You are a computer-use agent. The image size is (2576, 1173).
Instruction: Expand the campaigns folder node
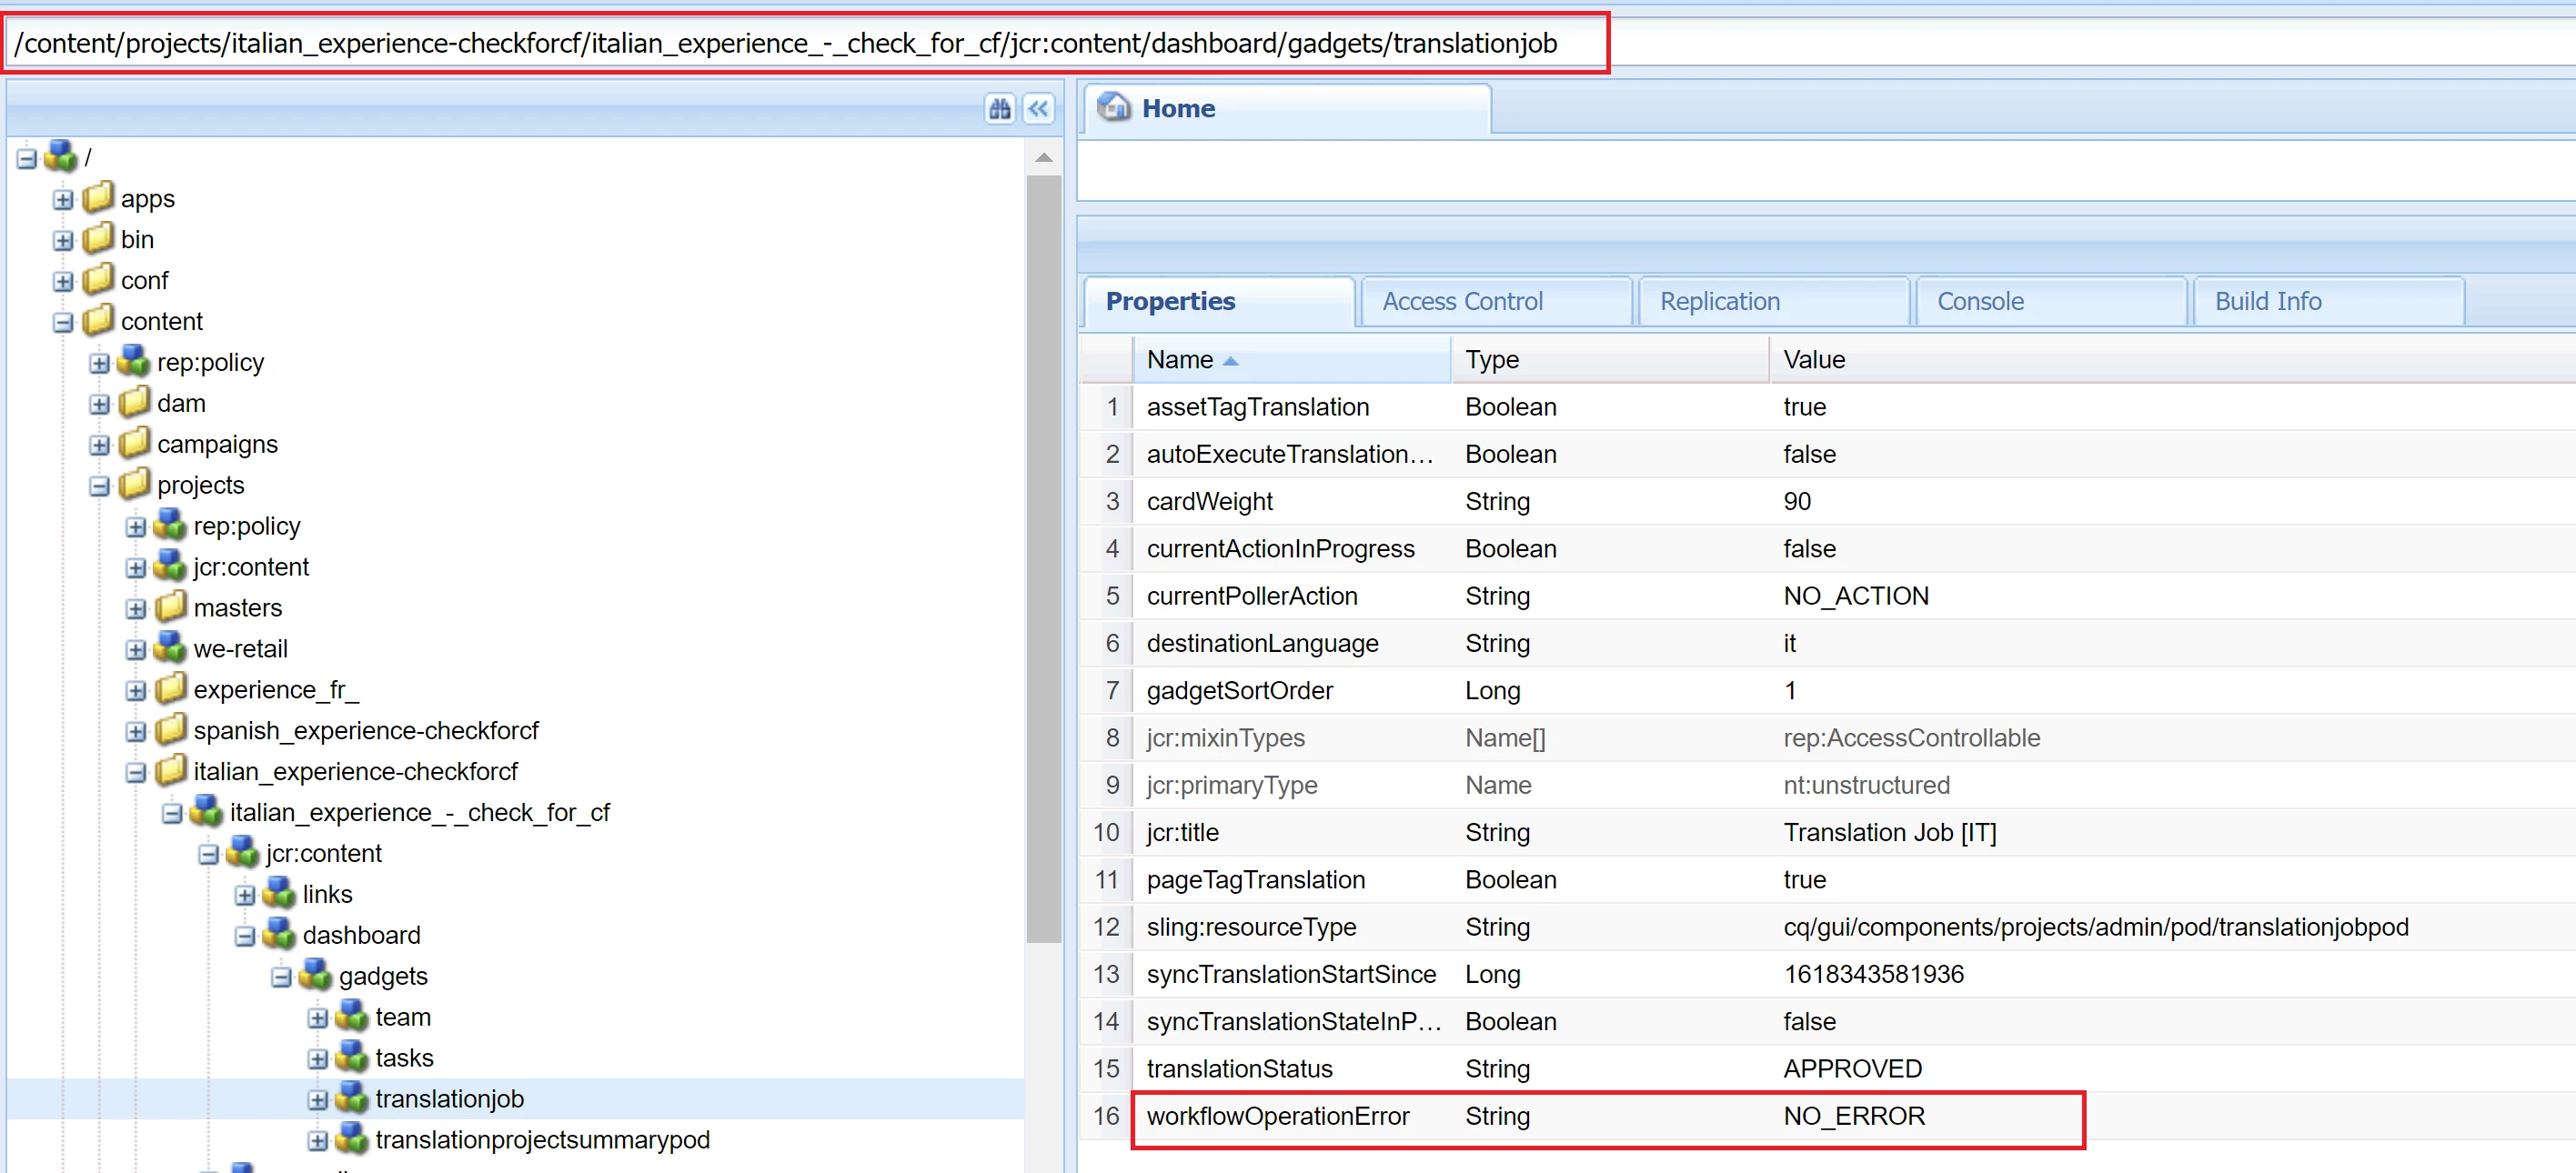pyautogui.click(x=99, y=445)
